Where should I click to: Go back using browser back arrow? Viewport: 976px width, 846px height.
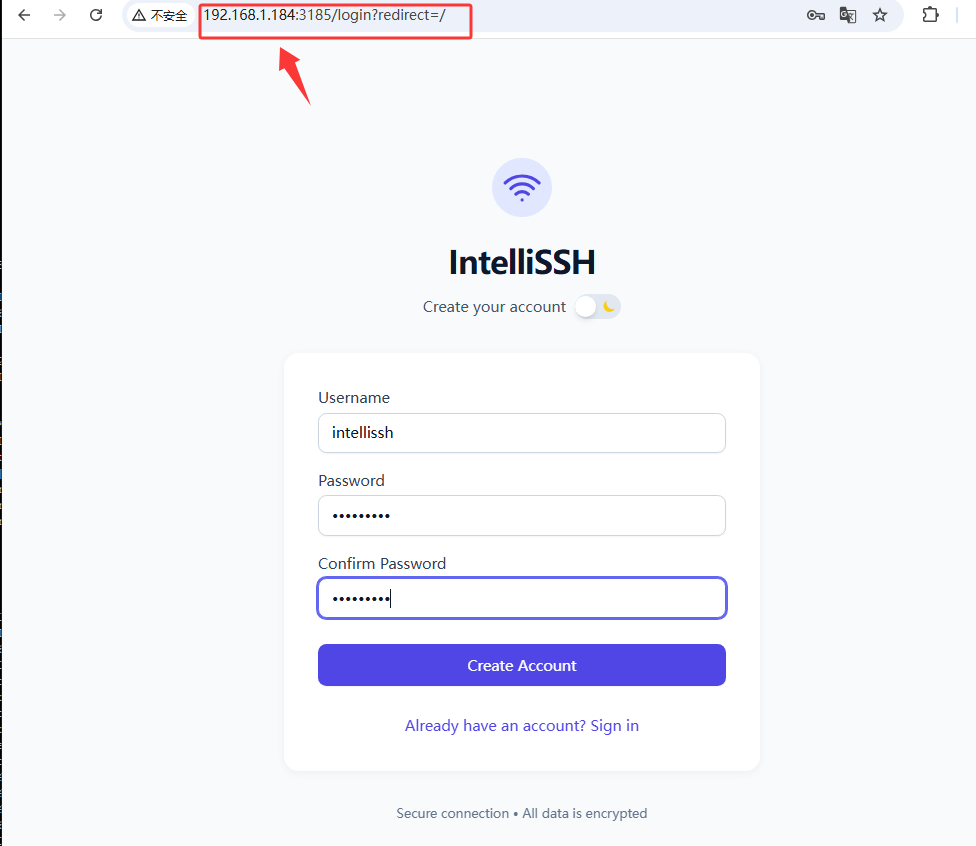point(24,15)
